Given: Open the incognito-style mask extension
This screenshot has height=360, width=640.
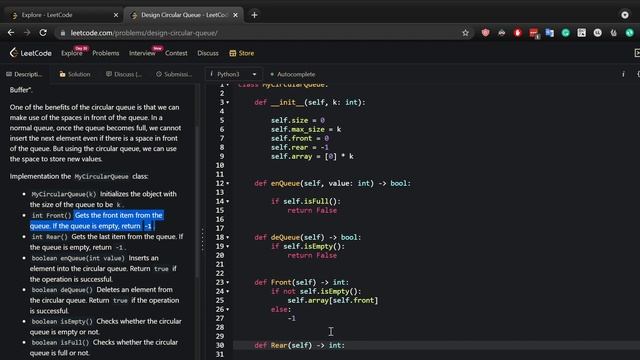Looking at the screenshot, I should (502, 33).
